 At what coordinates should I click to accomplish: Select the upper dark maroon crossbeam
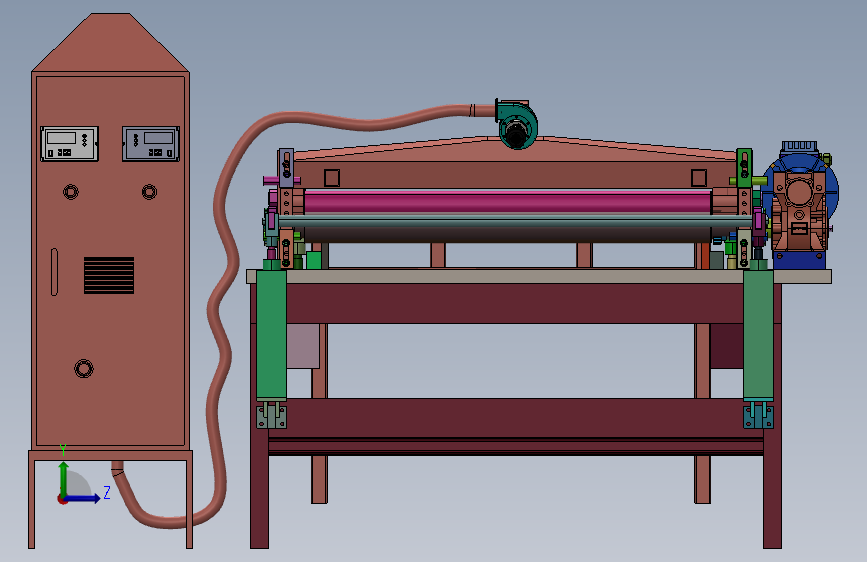click(514, 304)
